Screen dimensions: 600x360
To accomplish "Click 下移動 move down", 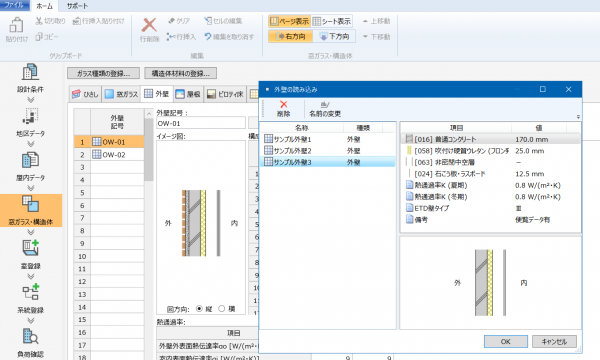I will 376,37.
